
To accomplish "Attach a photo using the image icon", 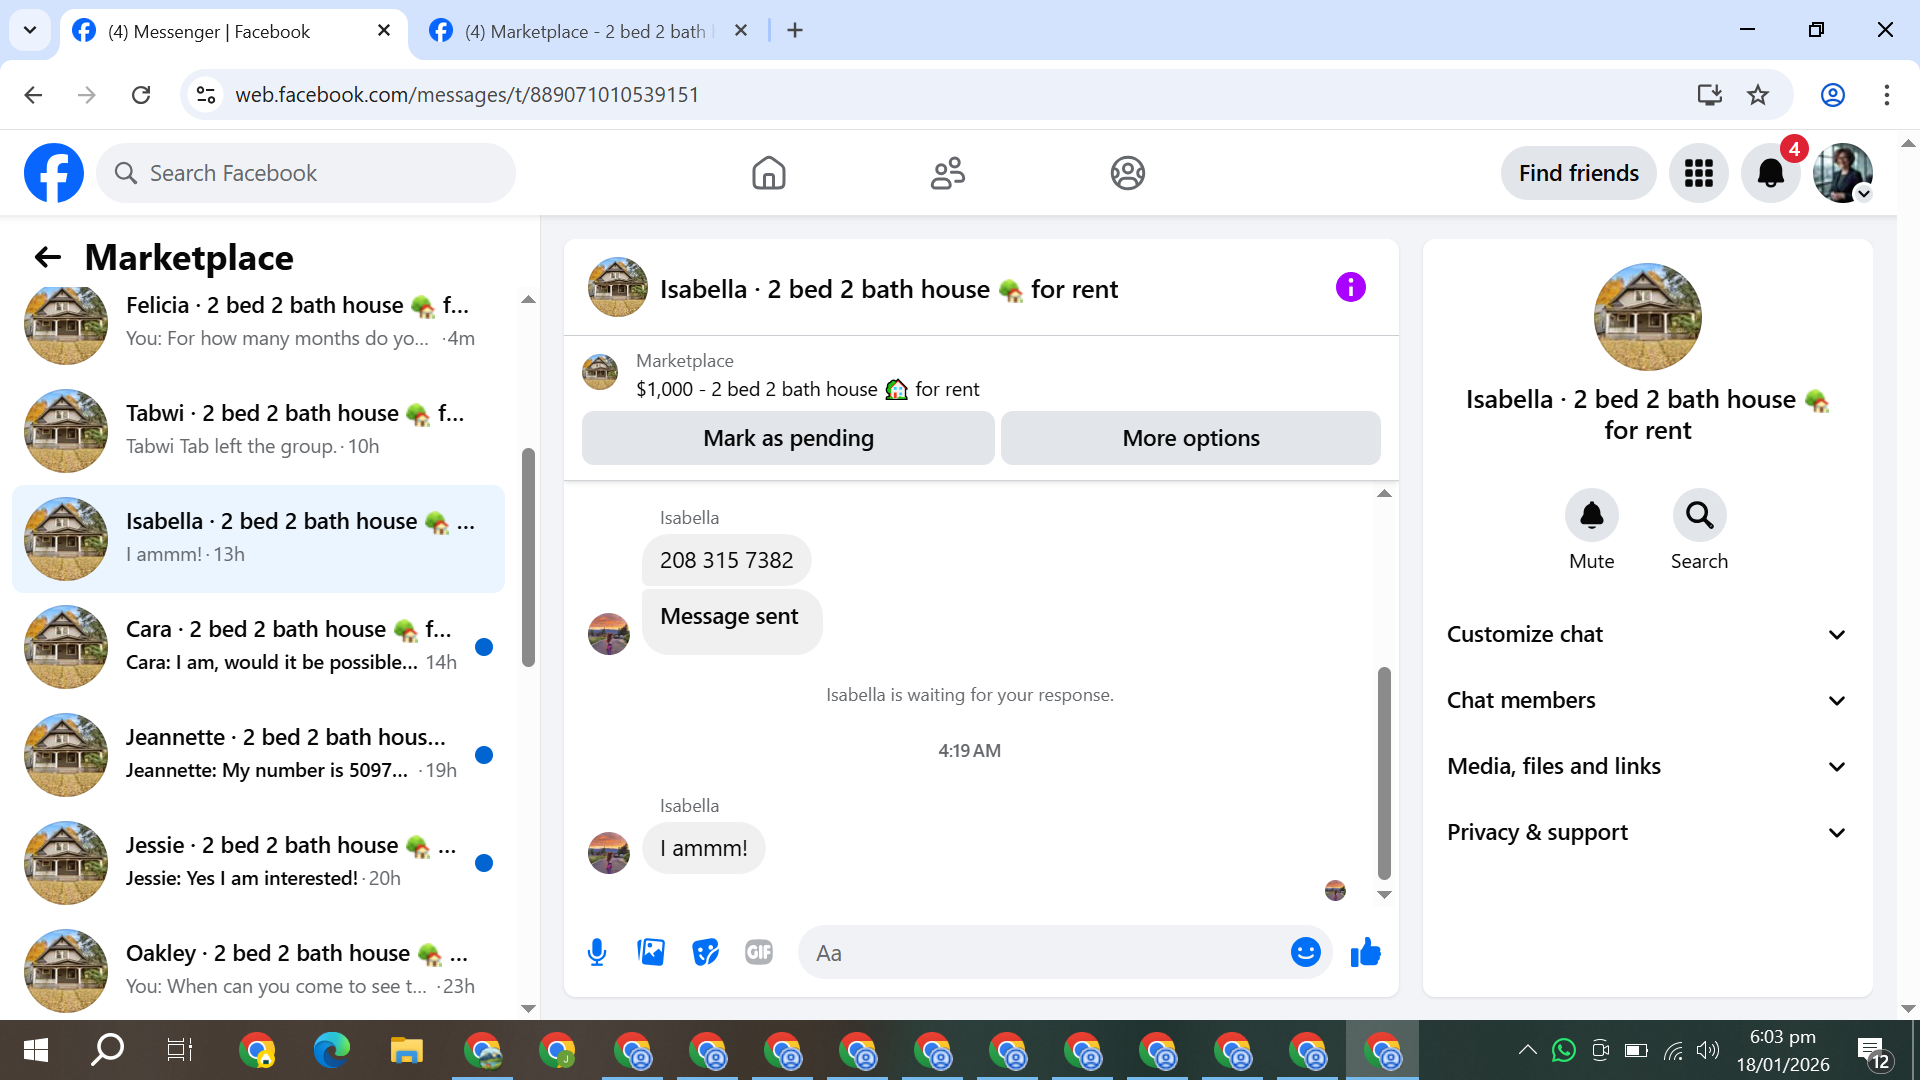I will point(651,952).
